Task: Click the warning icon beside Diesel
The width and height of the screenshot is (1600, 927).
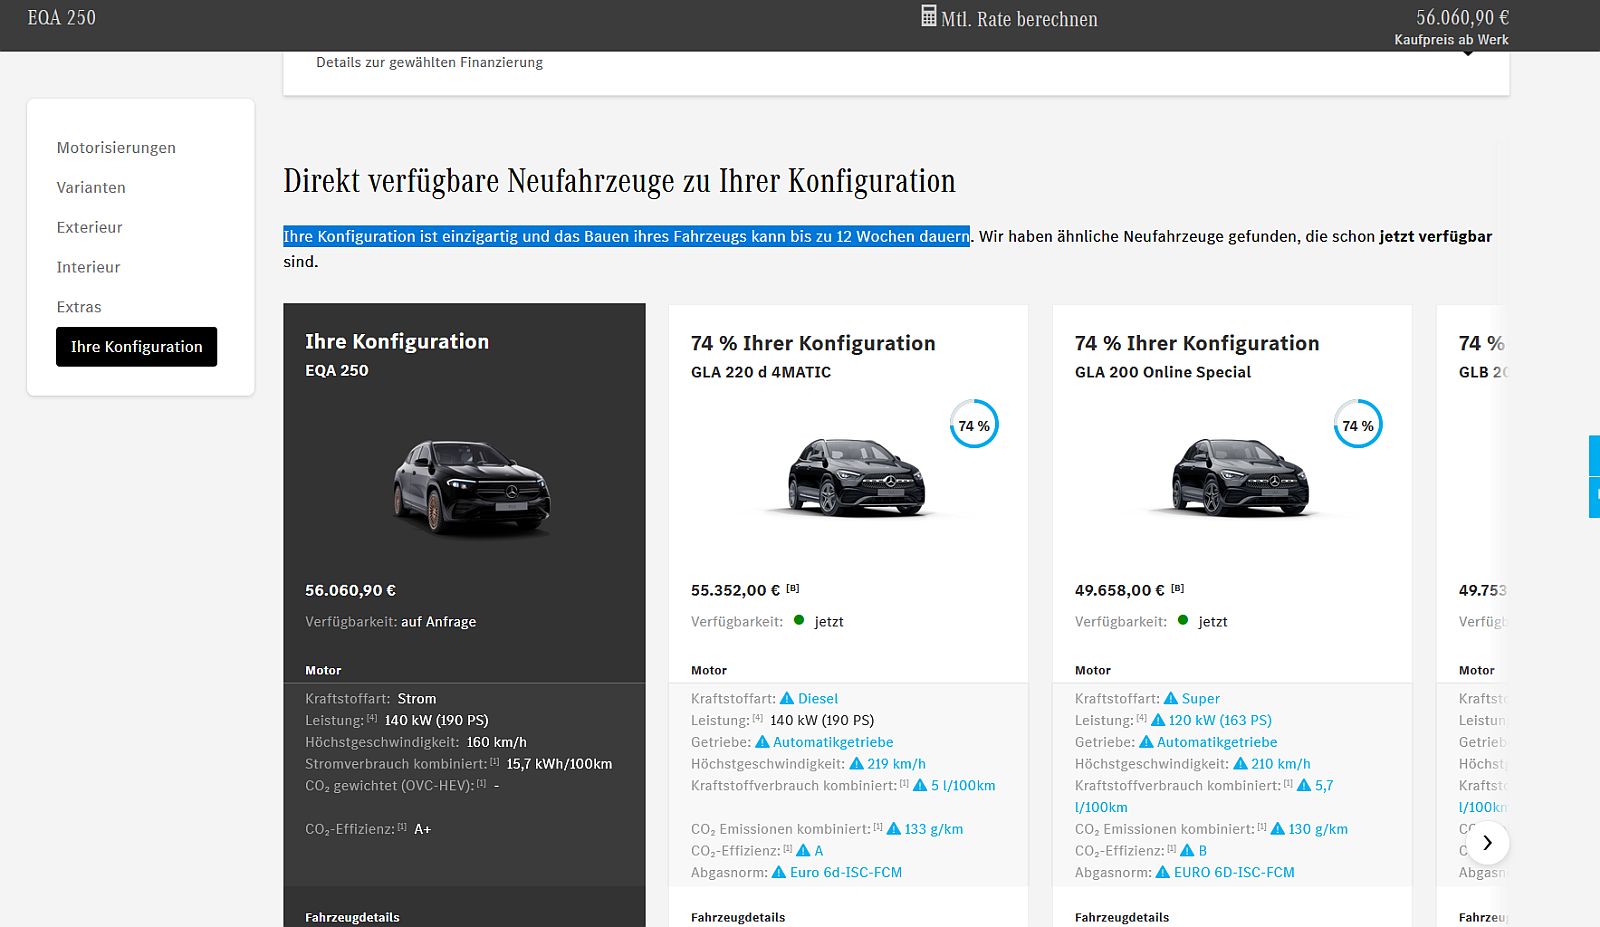Action: pyautogui.click(x=787, y=698)
